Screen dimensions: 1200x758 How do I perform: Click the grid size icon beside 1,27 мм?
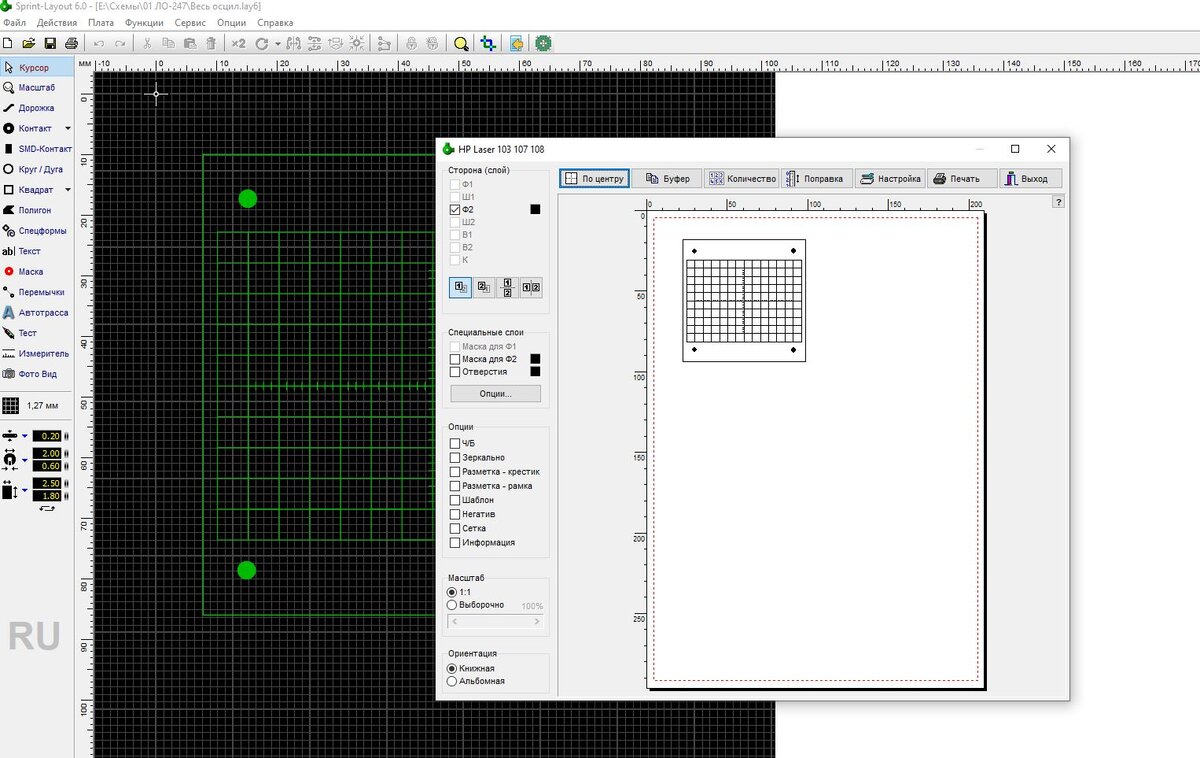point(10,406)
